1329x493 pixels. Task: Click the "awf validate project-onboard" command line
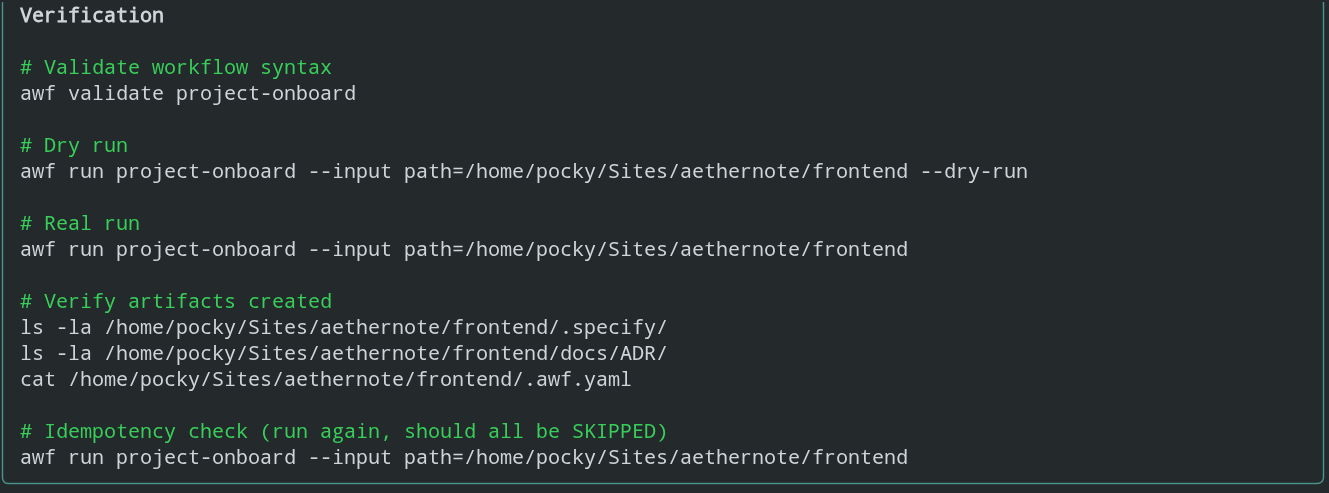point(187,94)
